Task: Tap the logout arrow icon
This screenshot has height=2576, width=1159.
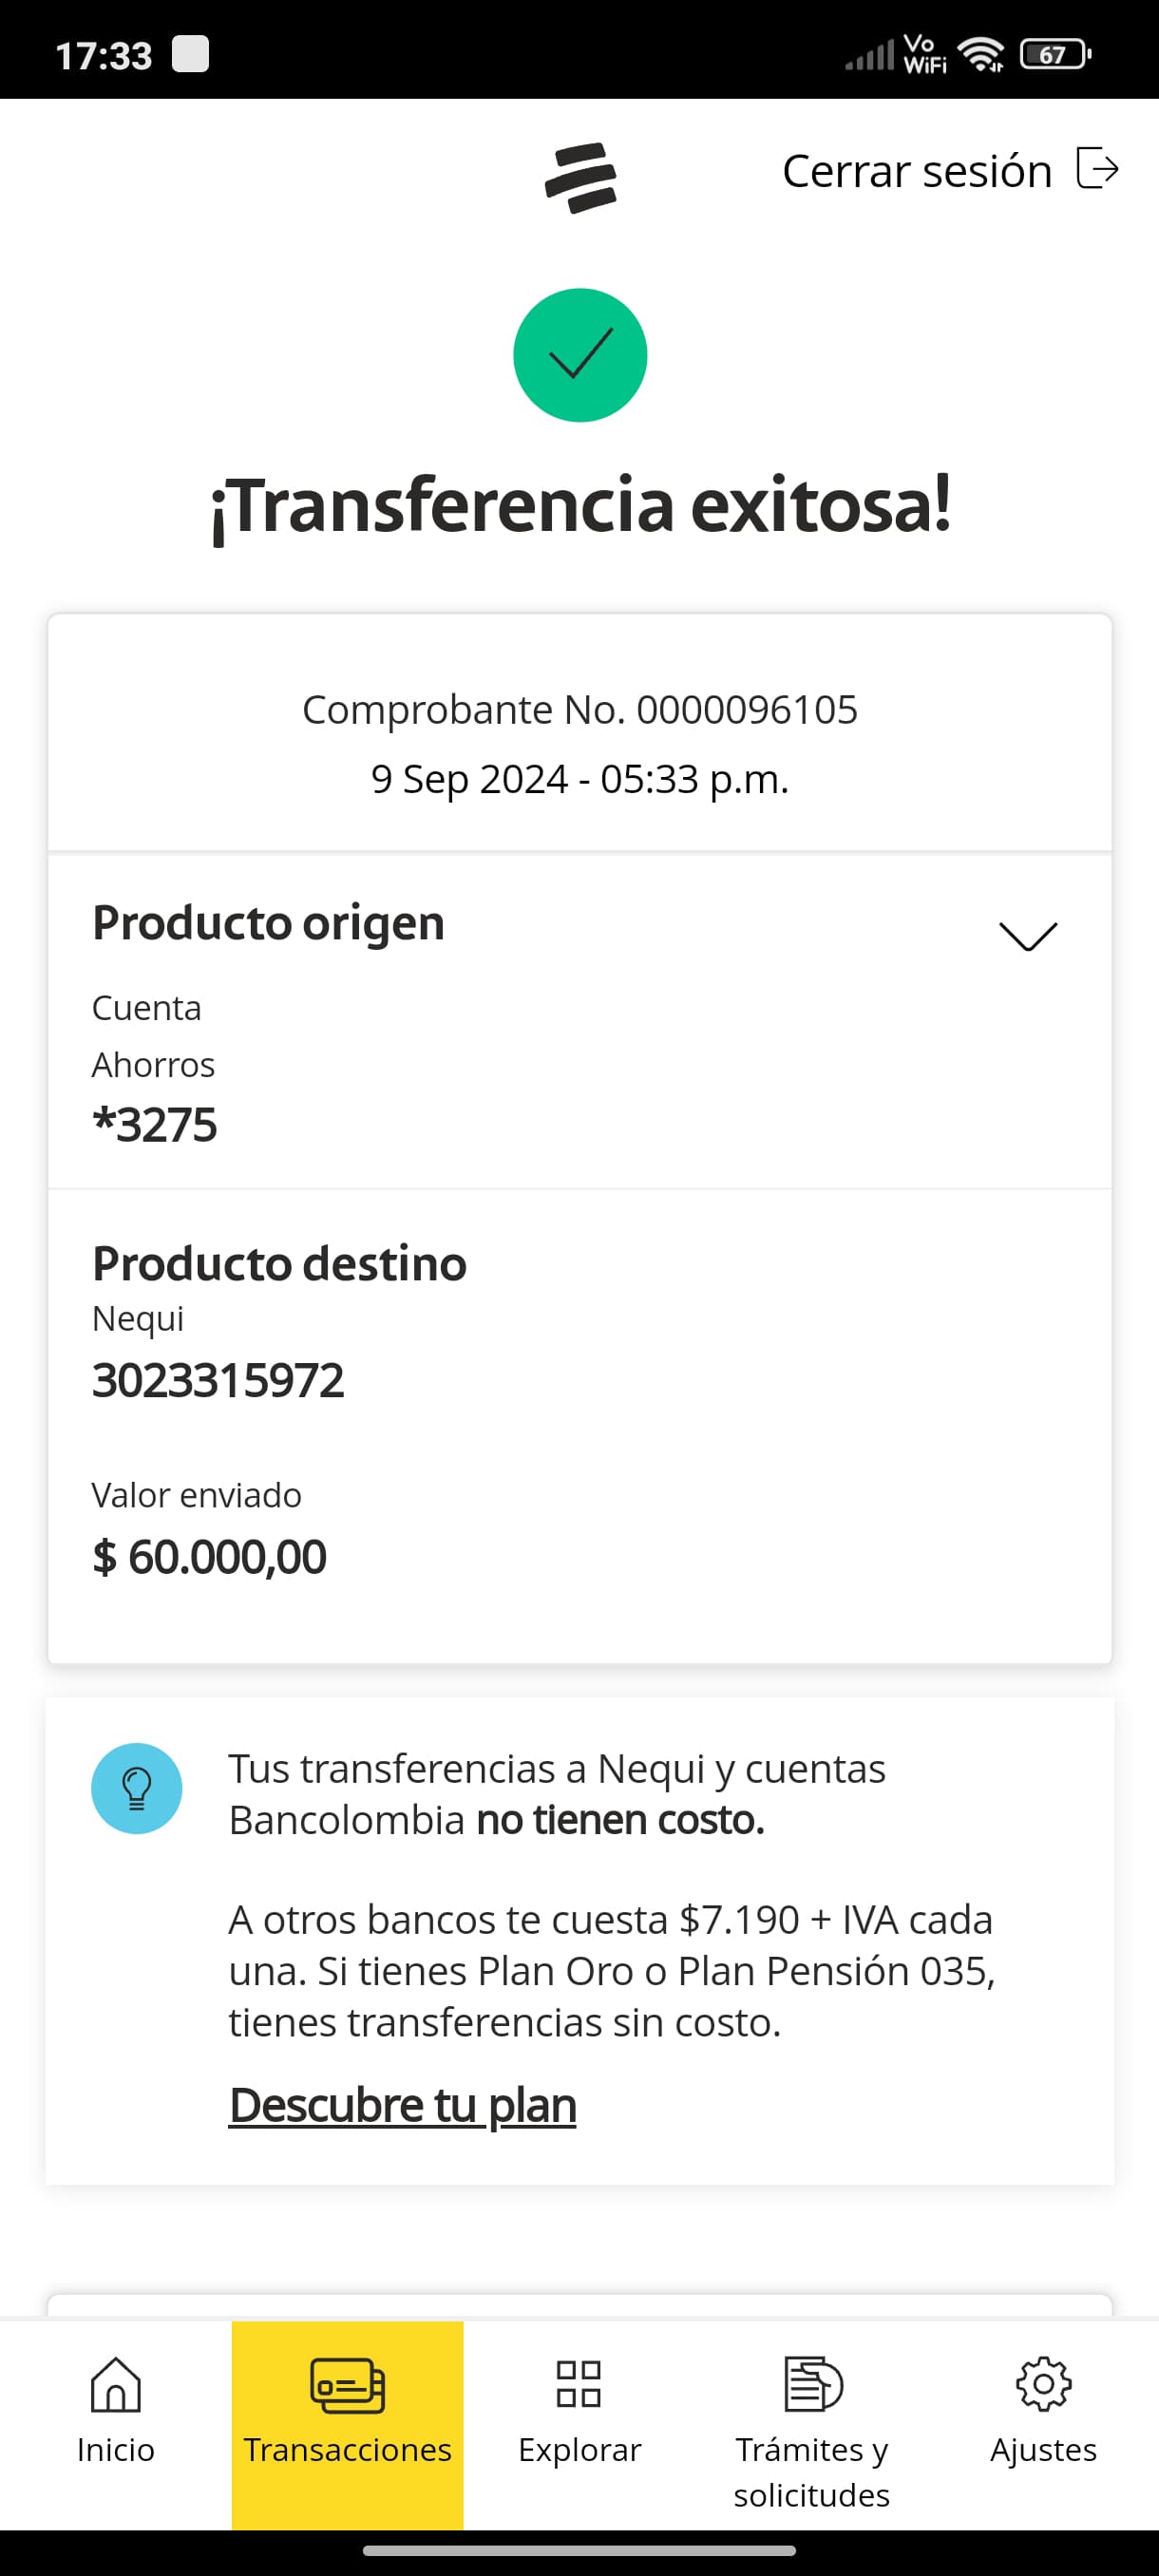Action: (x=1097, y=168)
